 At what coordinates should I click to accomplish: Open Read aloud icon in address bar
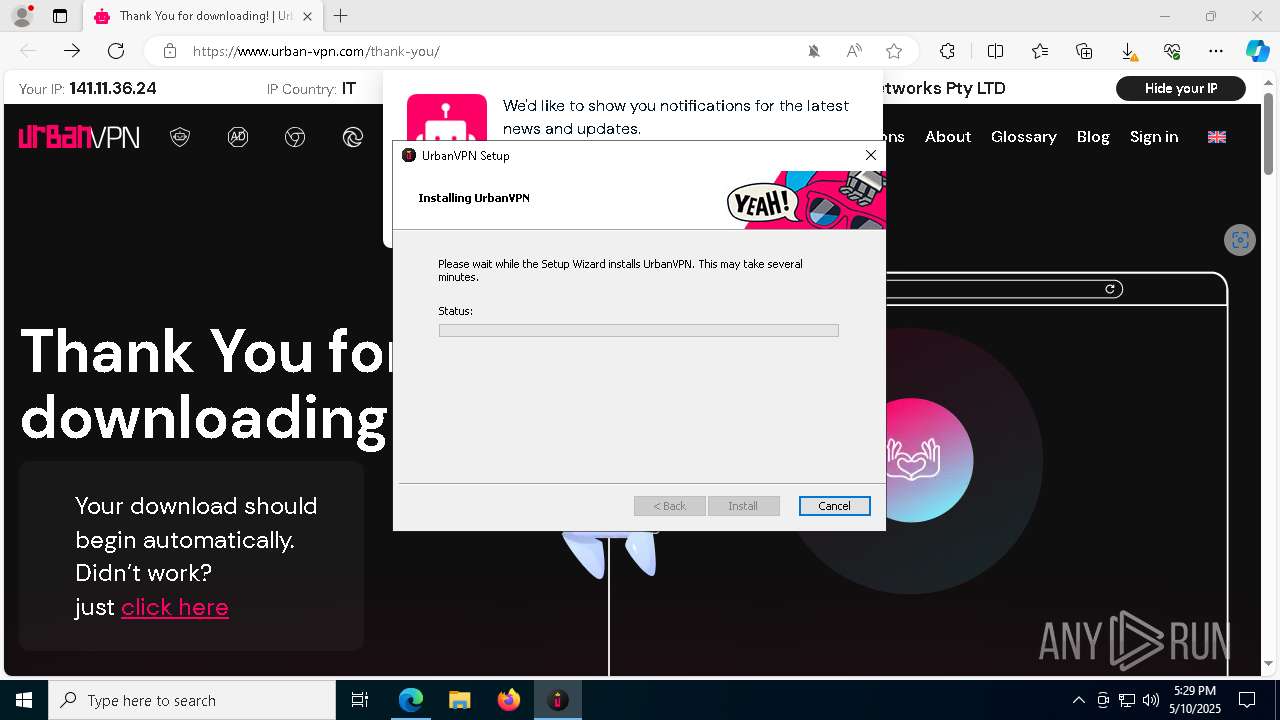click(854, 51)
